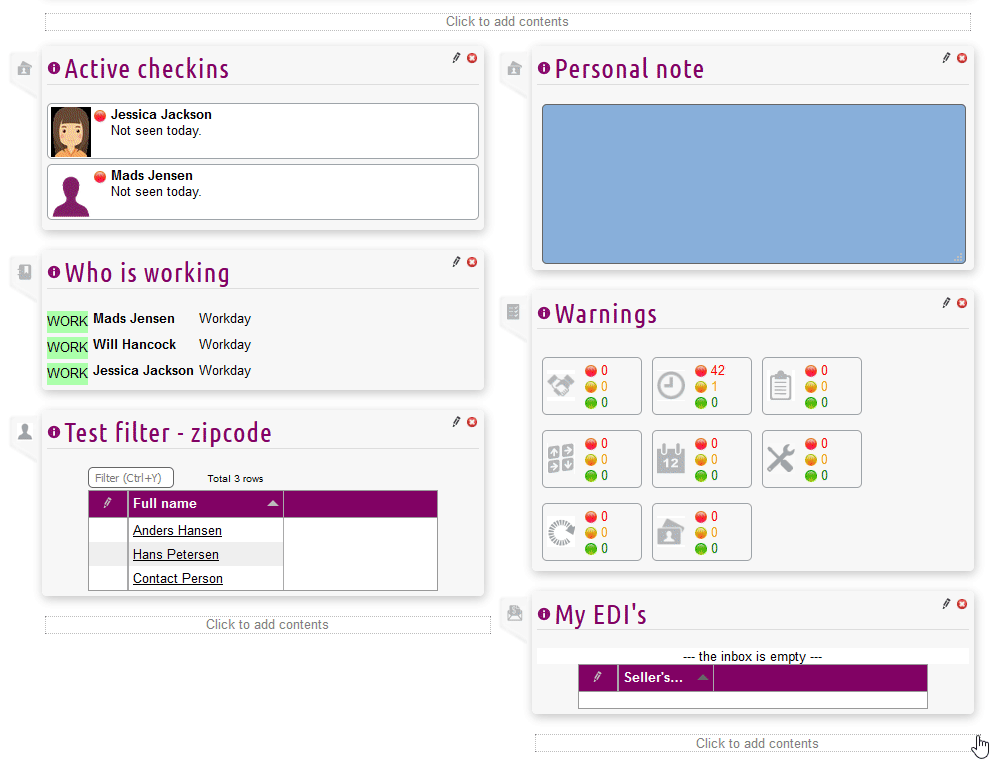Click the info icon beside Who is working
Screen dimensions: 995x763
click(54, 273)
